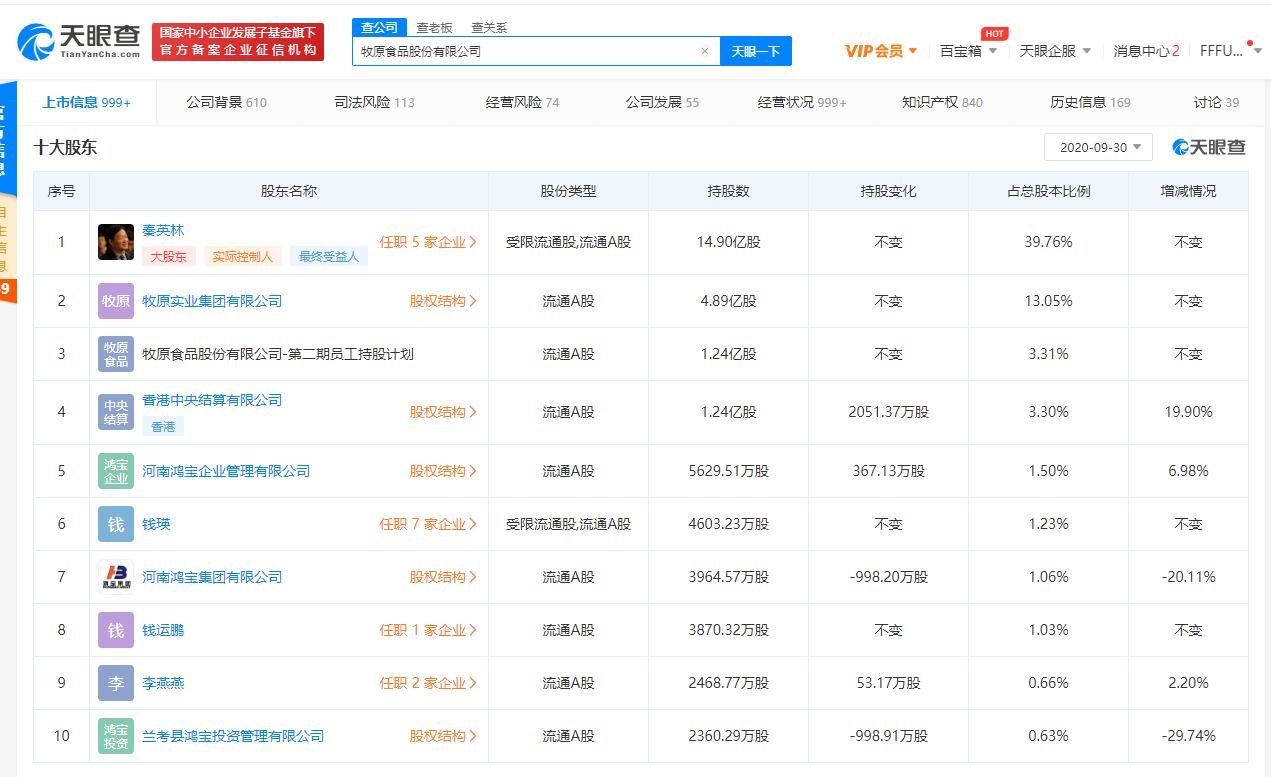Open 河南鸿宝集团有限公司 company link
Viewport: 1271px width, 777px height.
212,577
